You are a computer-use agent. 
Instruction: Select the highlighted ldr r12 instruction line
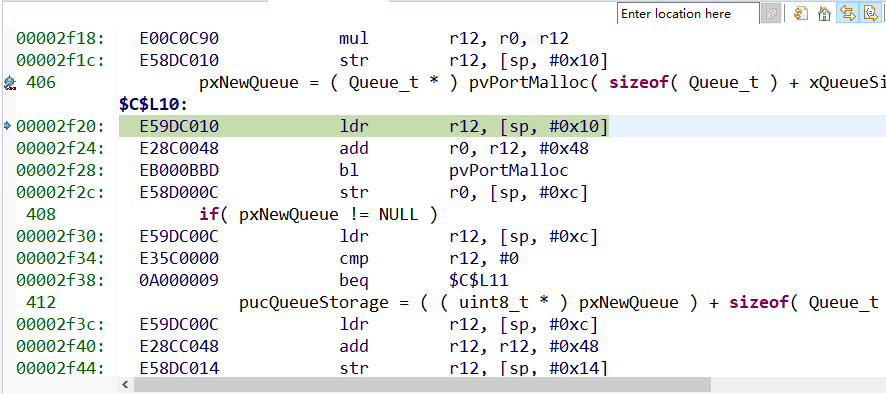pyautogui.click(x=363, y=126)
